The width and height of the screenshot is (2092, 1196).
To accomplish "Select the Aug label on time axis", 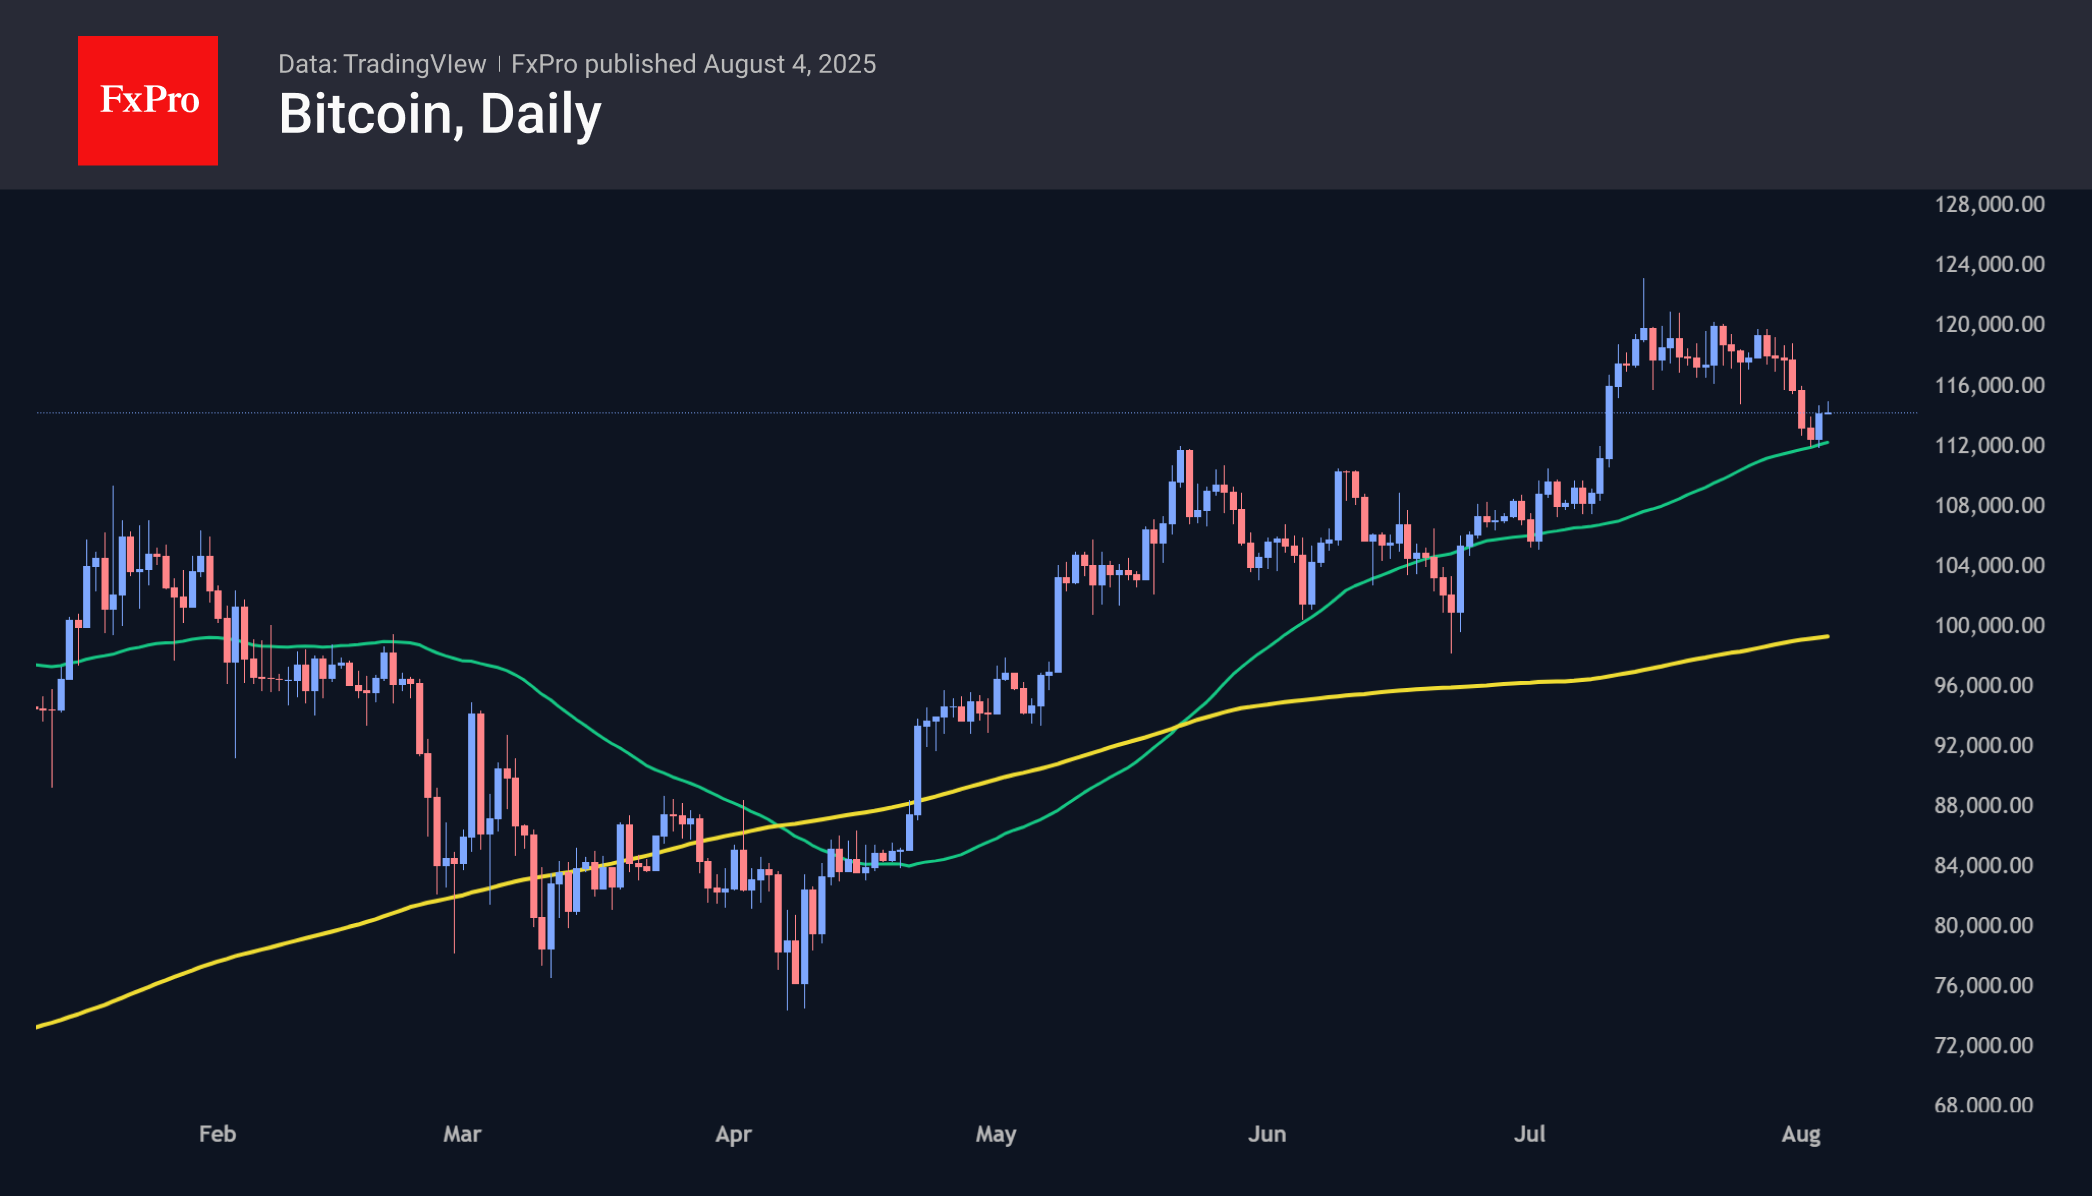I will [1801, 1134].
